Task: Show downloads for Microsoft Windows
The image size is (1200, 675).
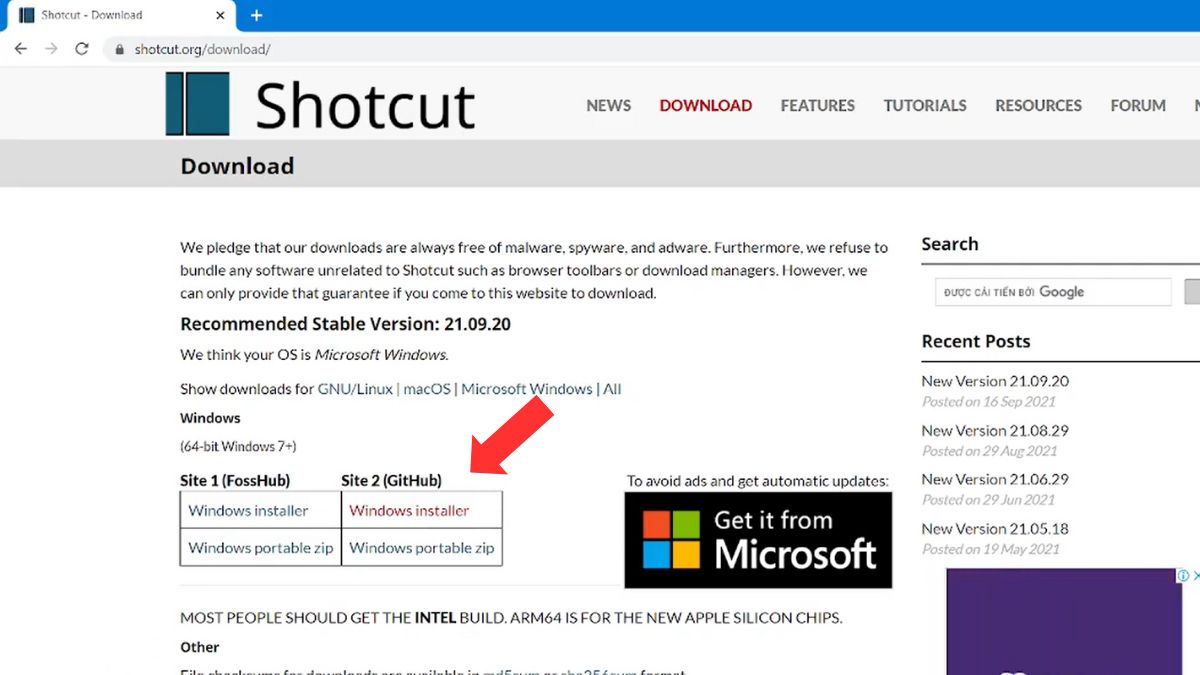Action: pos(527,389)
